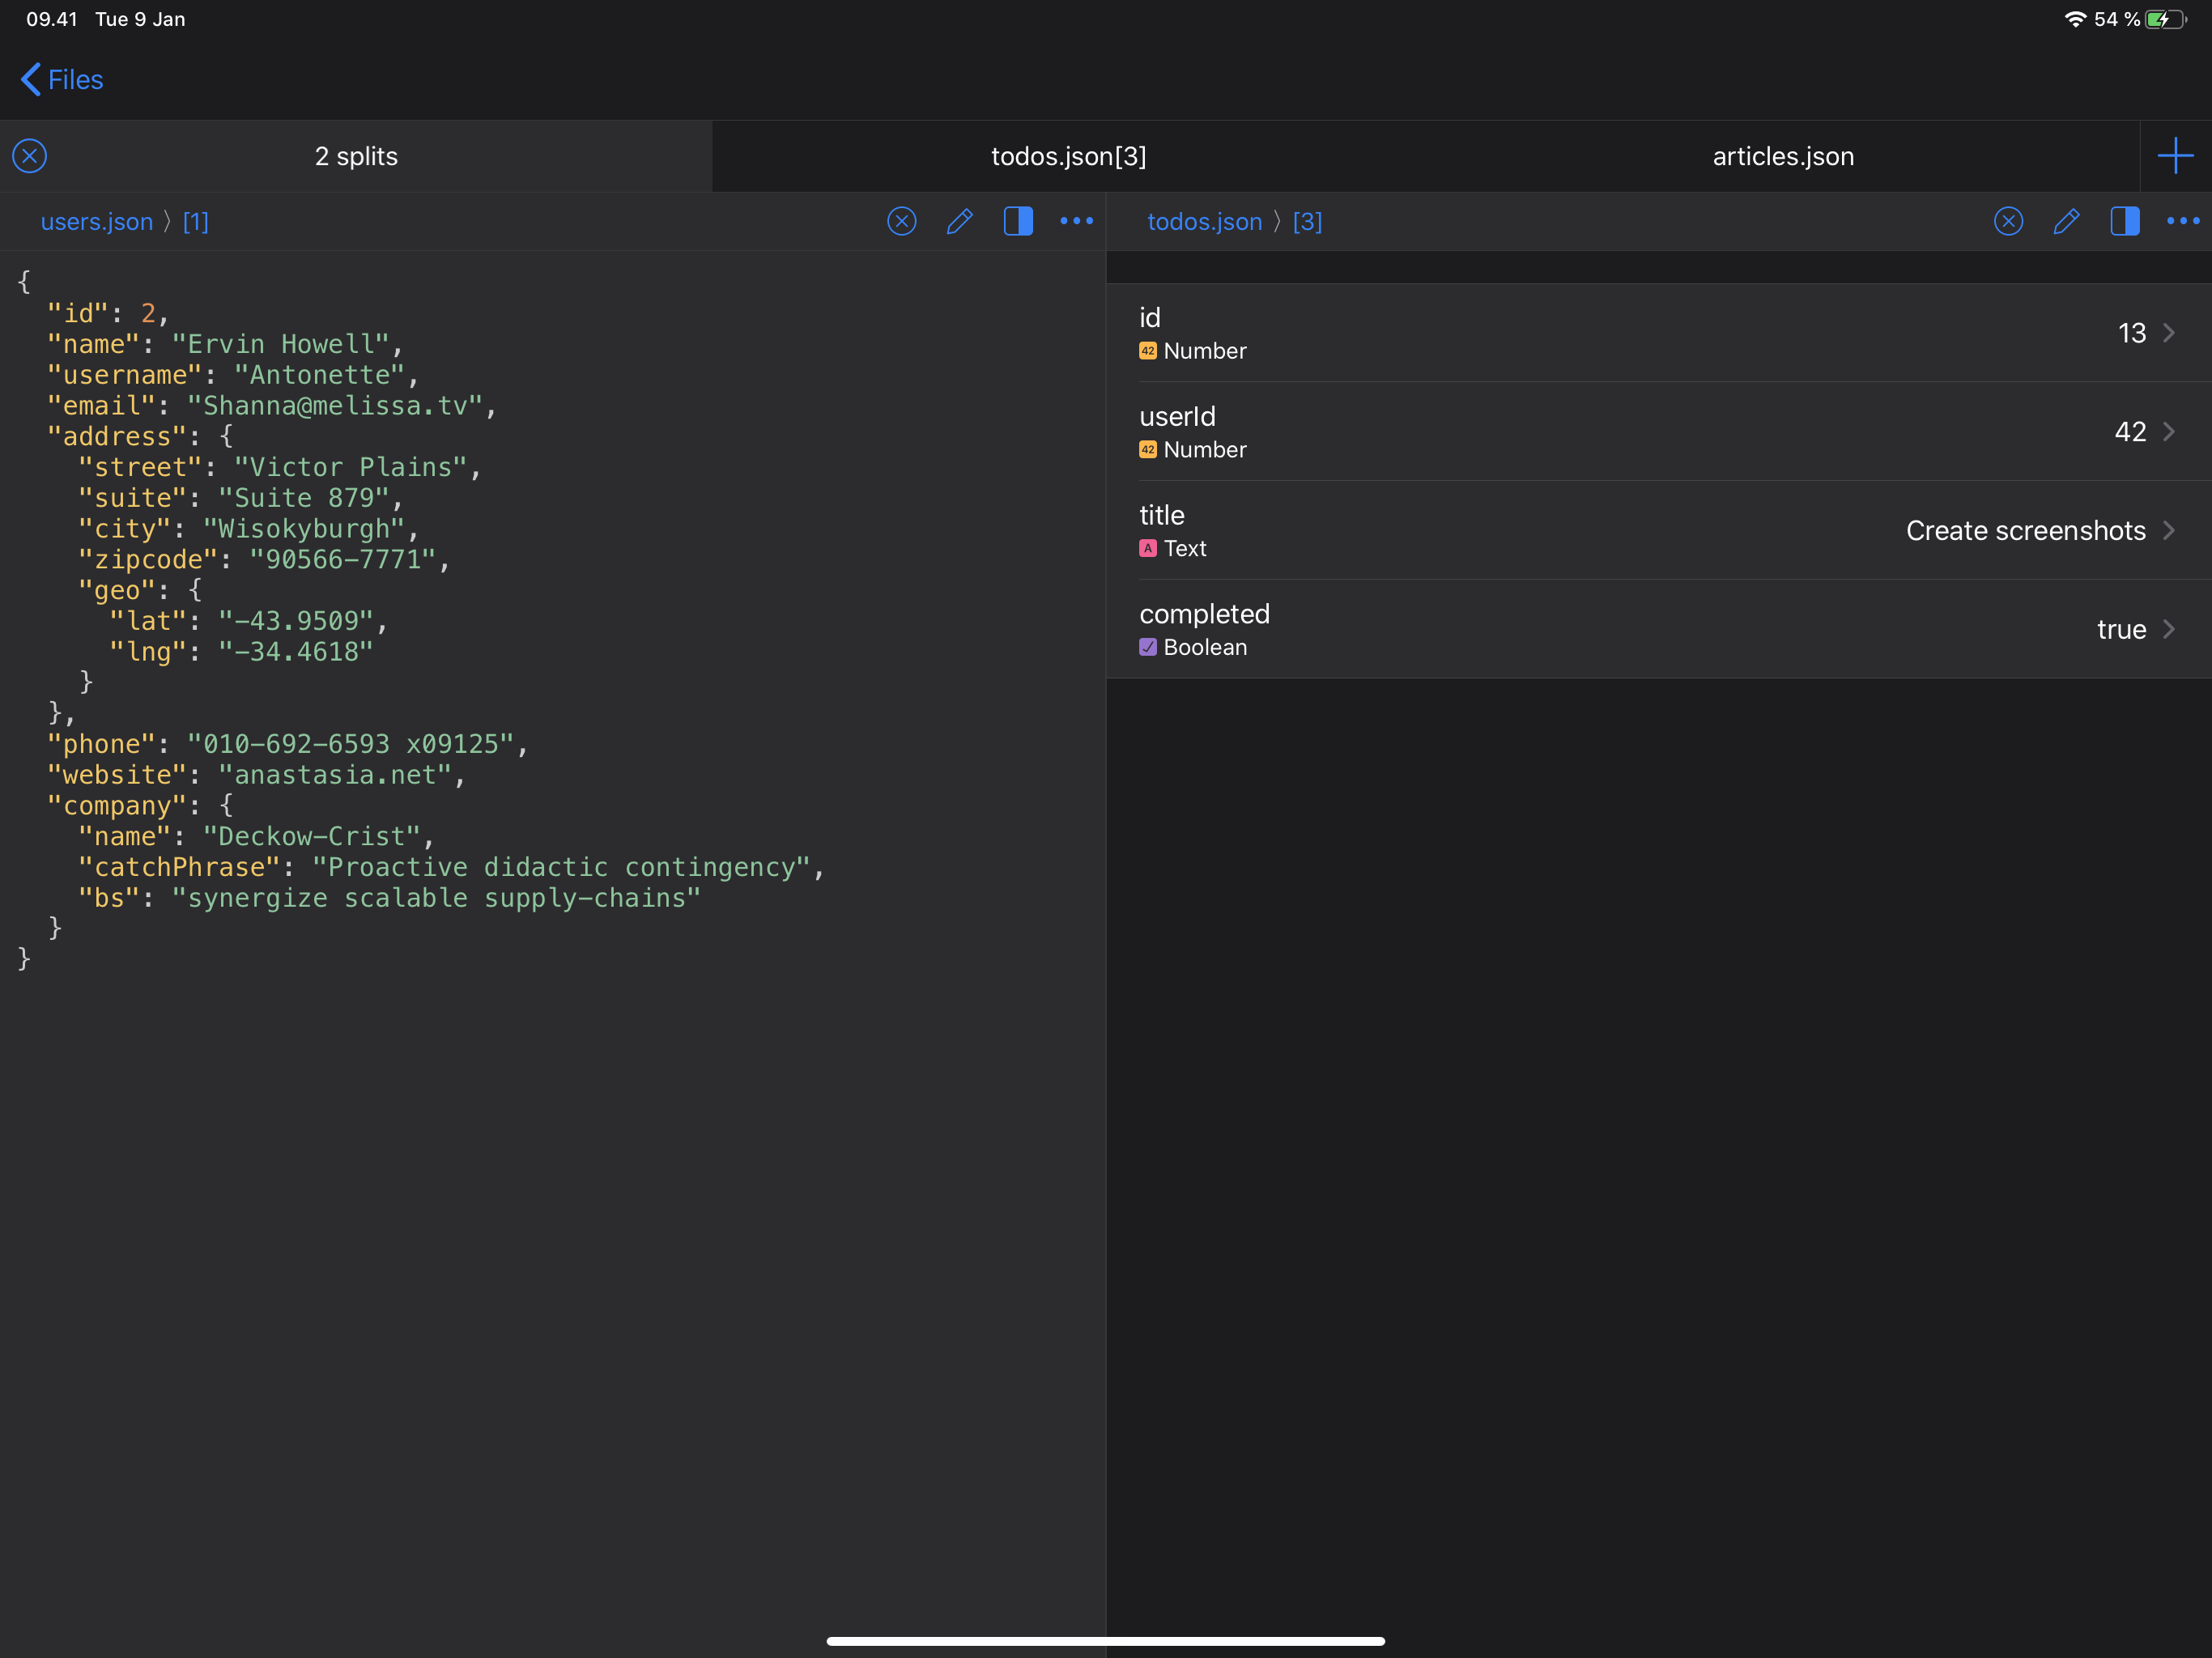2212x1658 pixels.
Task: Add a new tab with plus icon
Action: 2175,156
